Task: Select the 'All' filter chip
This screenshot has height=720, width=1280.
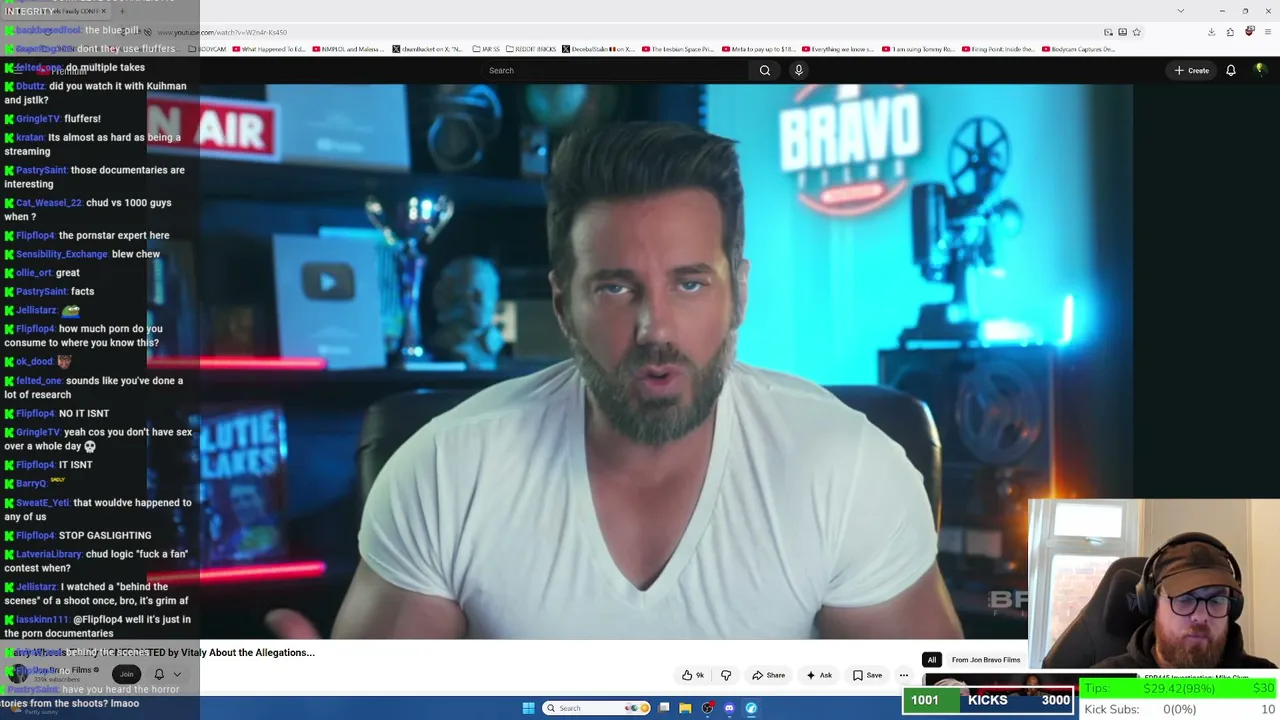Action: coord(932,660)
